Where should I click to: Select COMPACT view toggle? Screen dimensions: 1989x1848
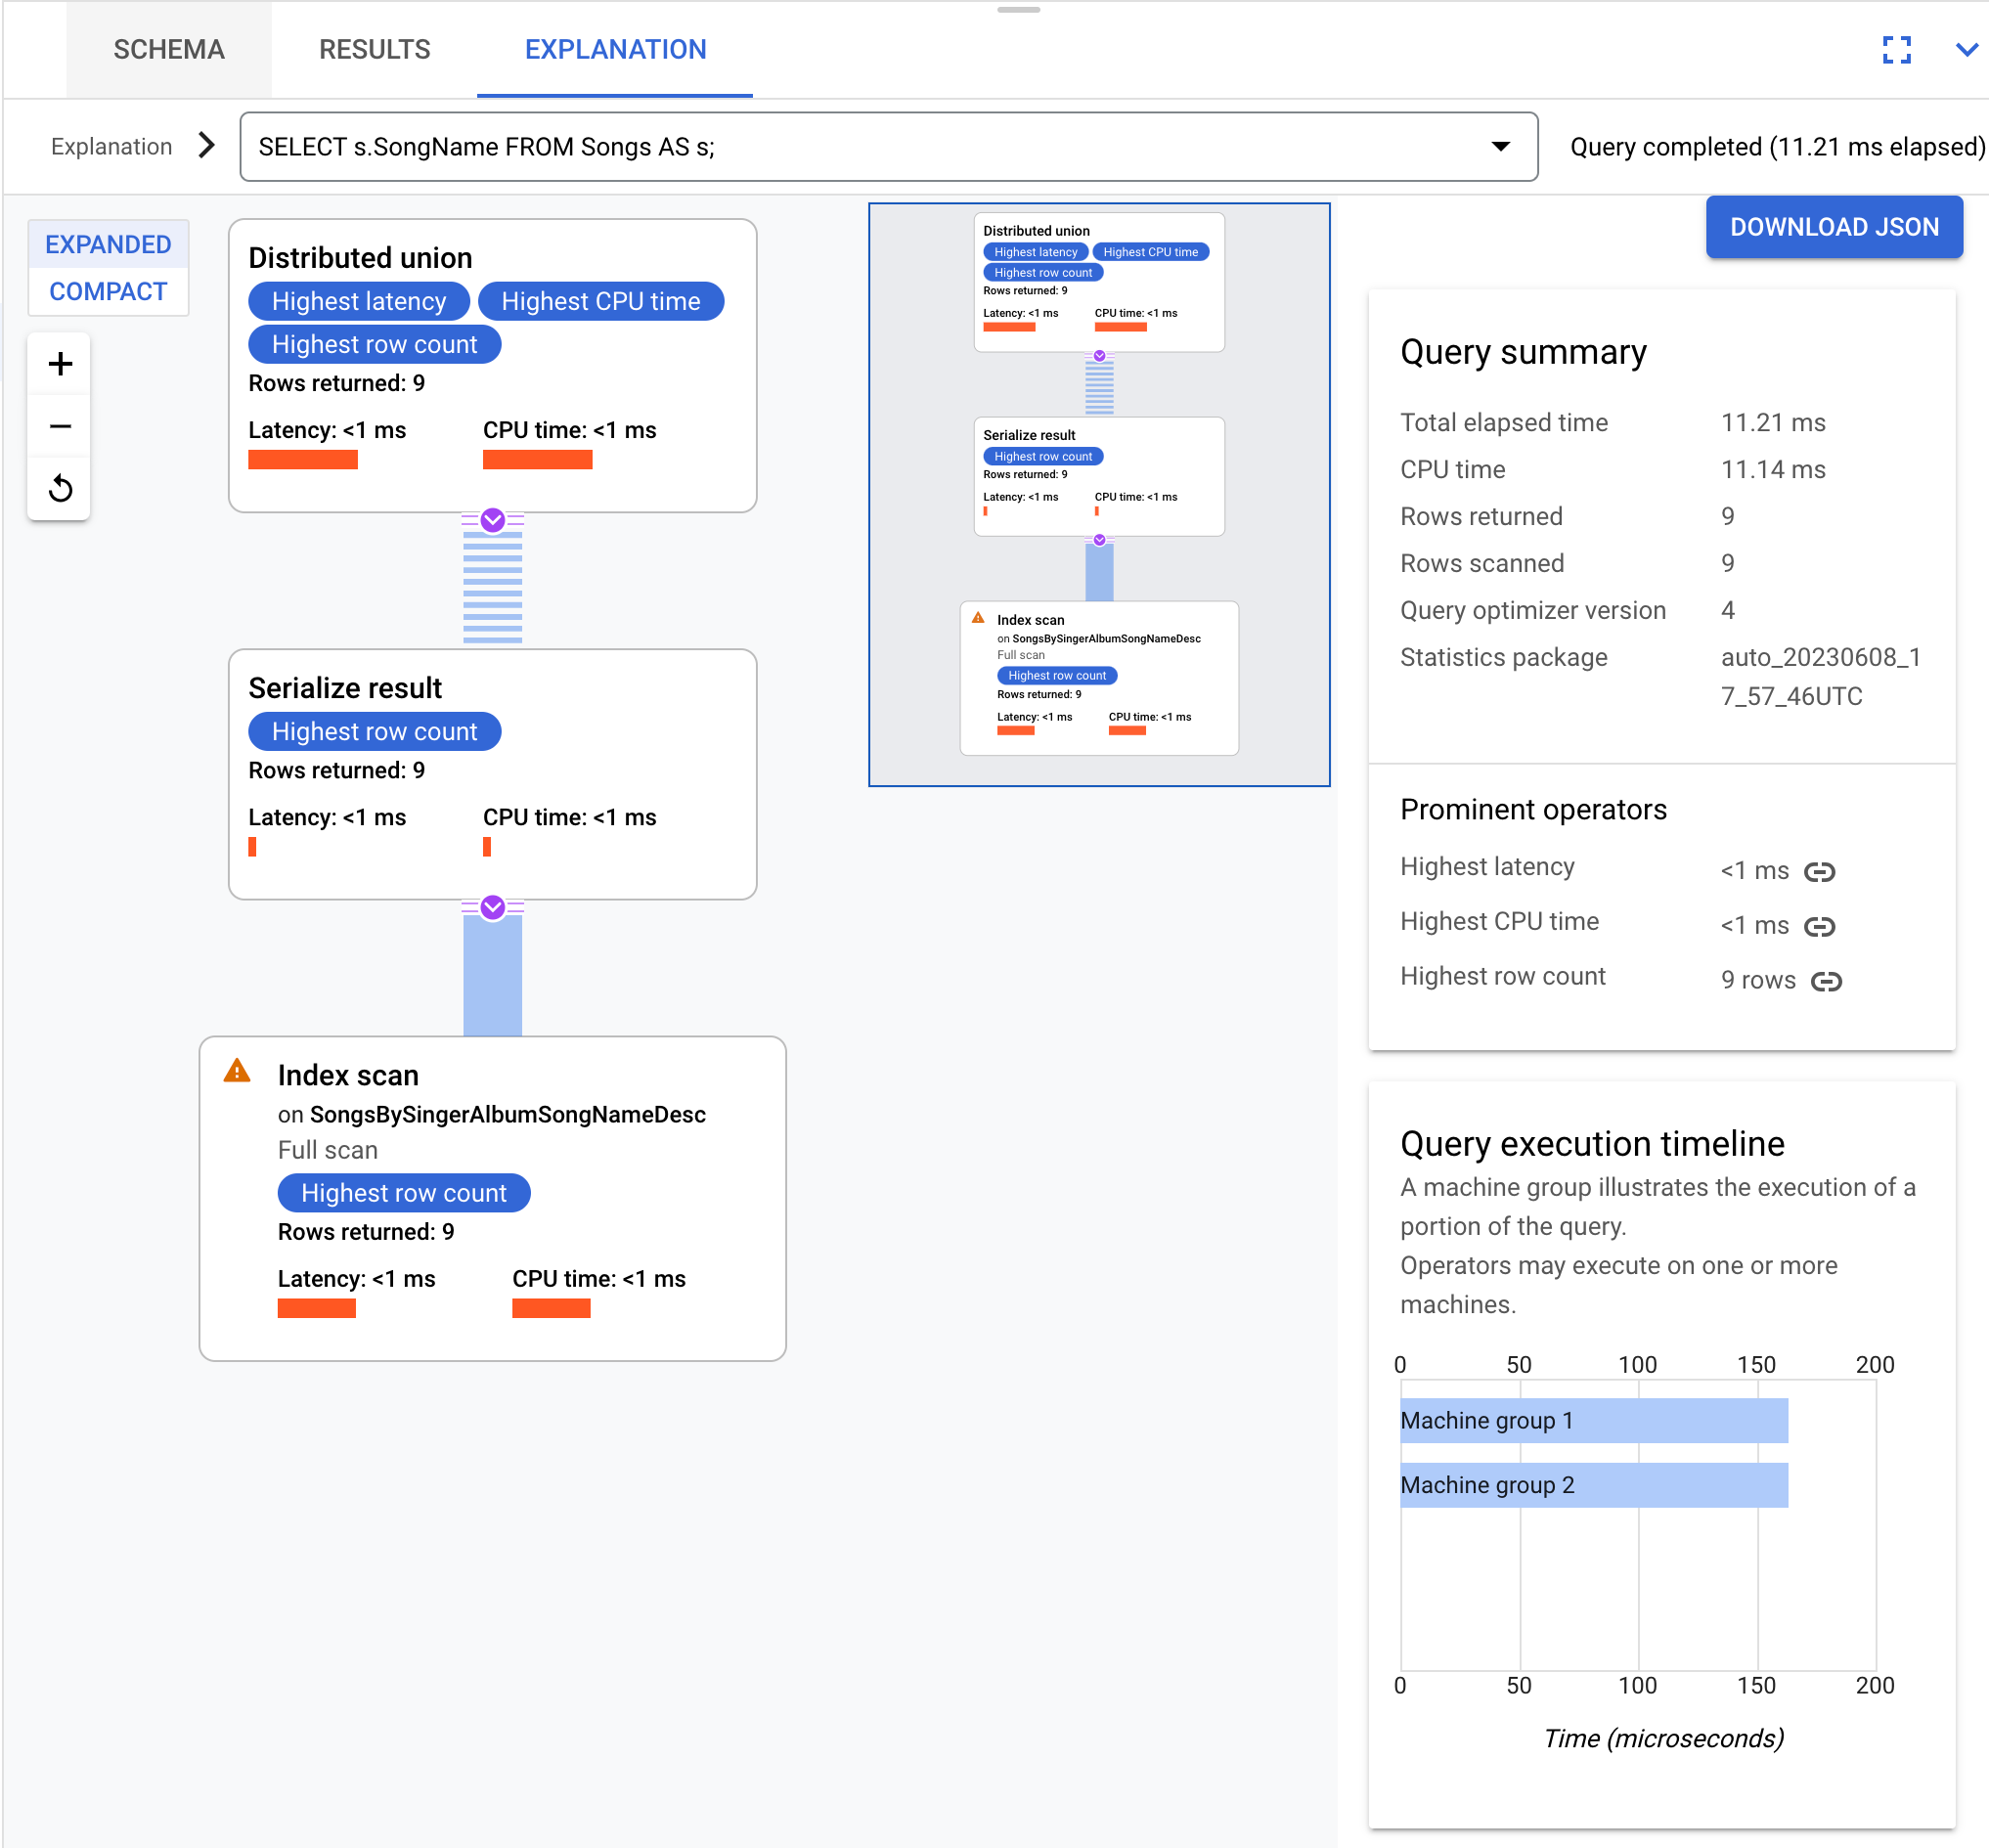coord(108,291)
